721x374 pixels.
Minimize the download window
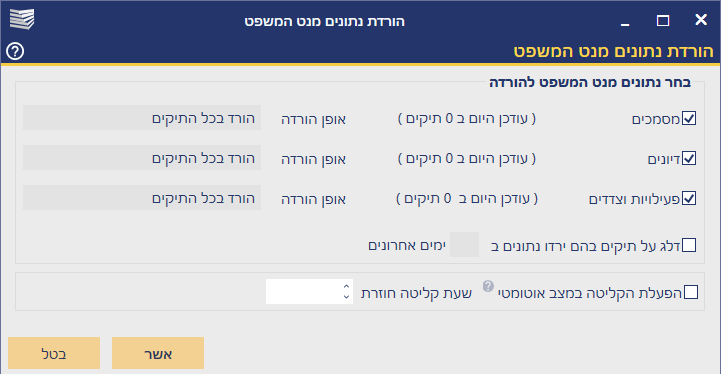pos(624,21)
